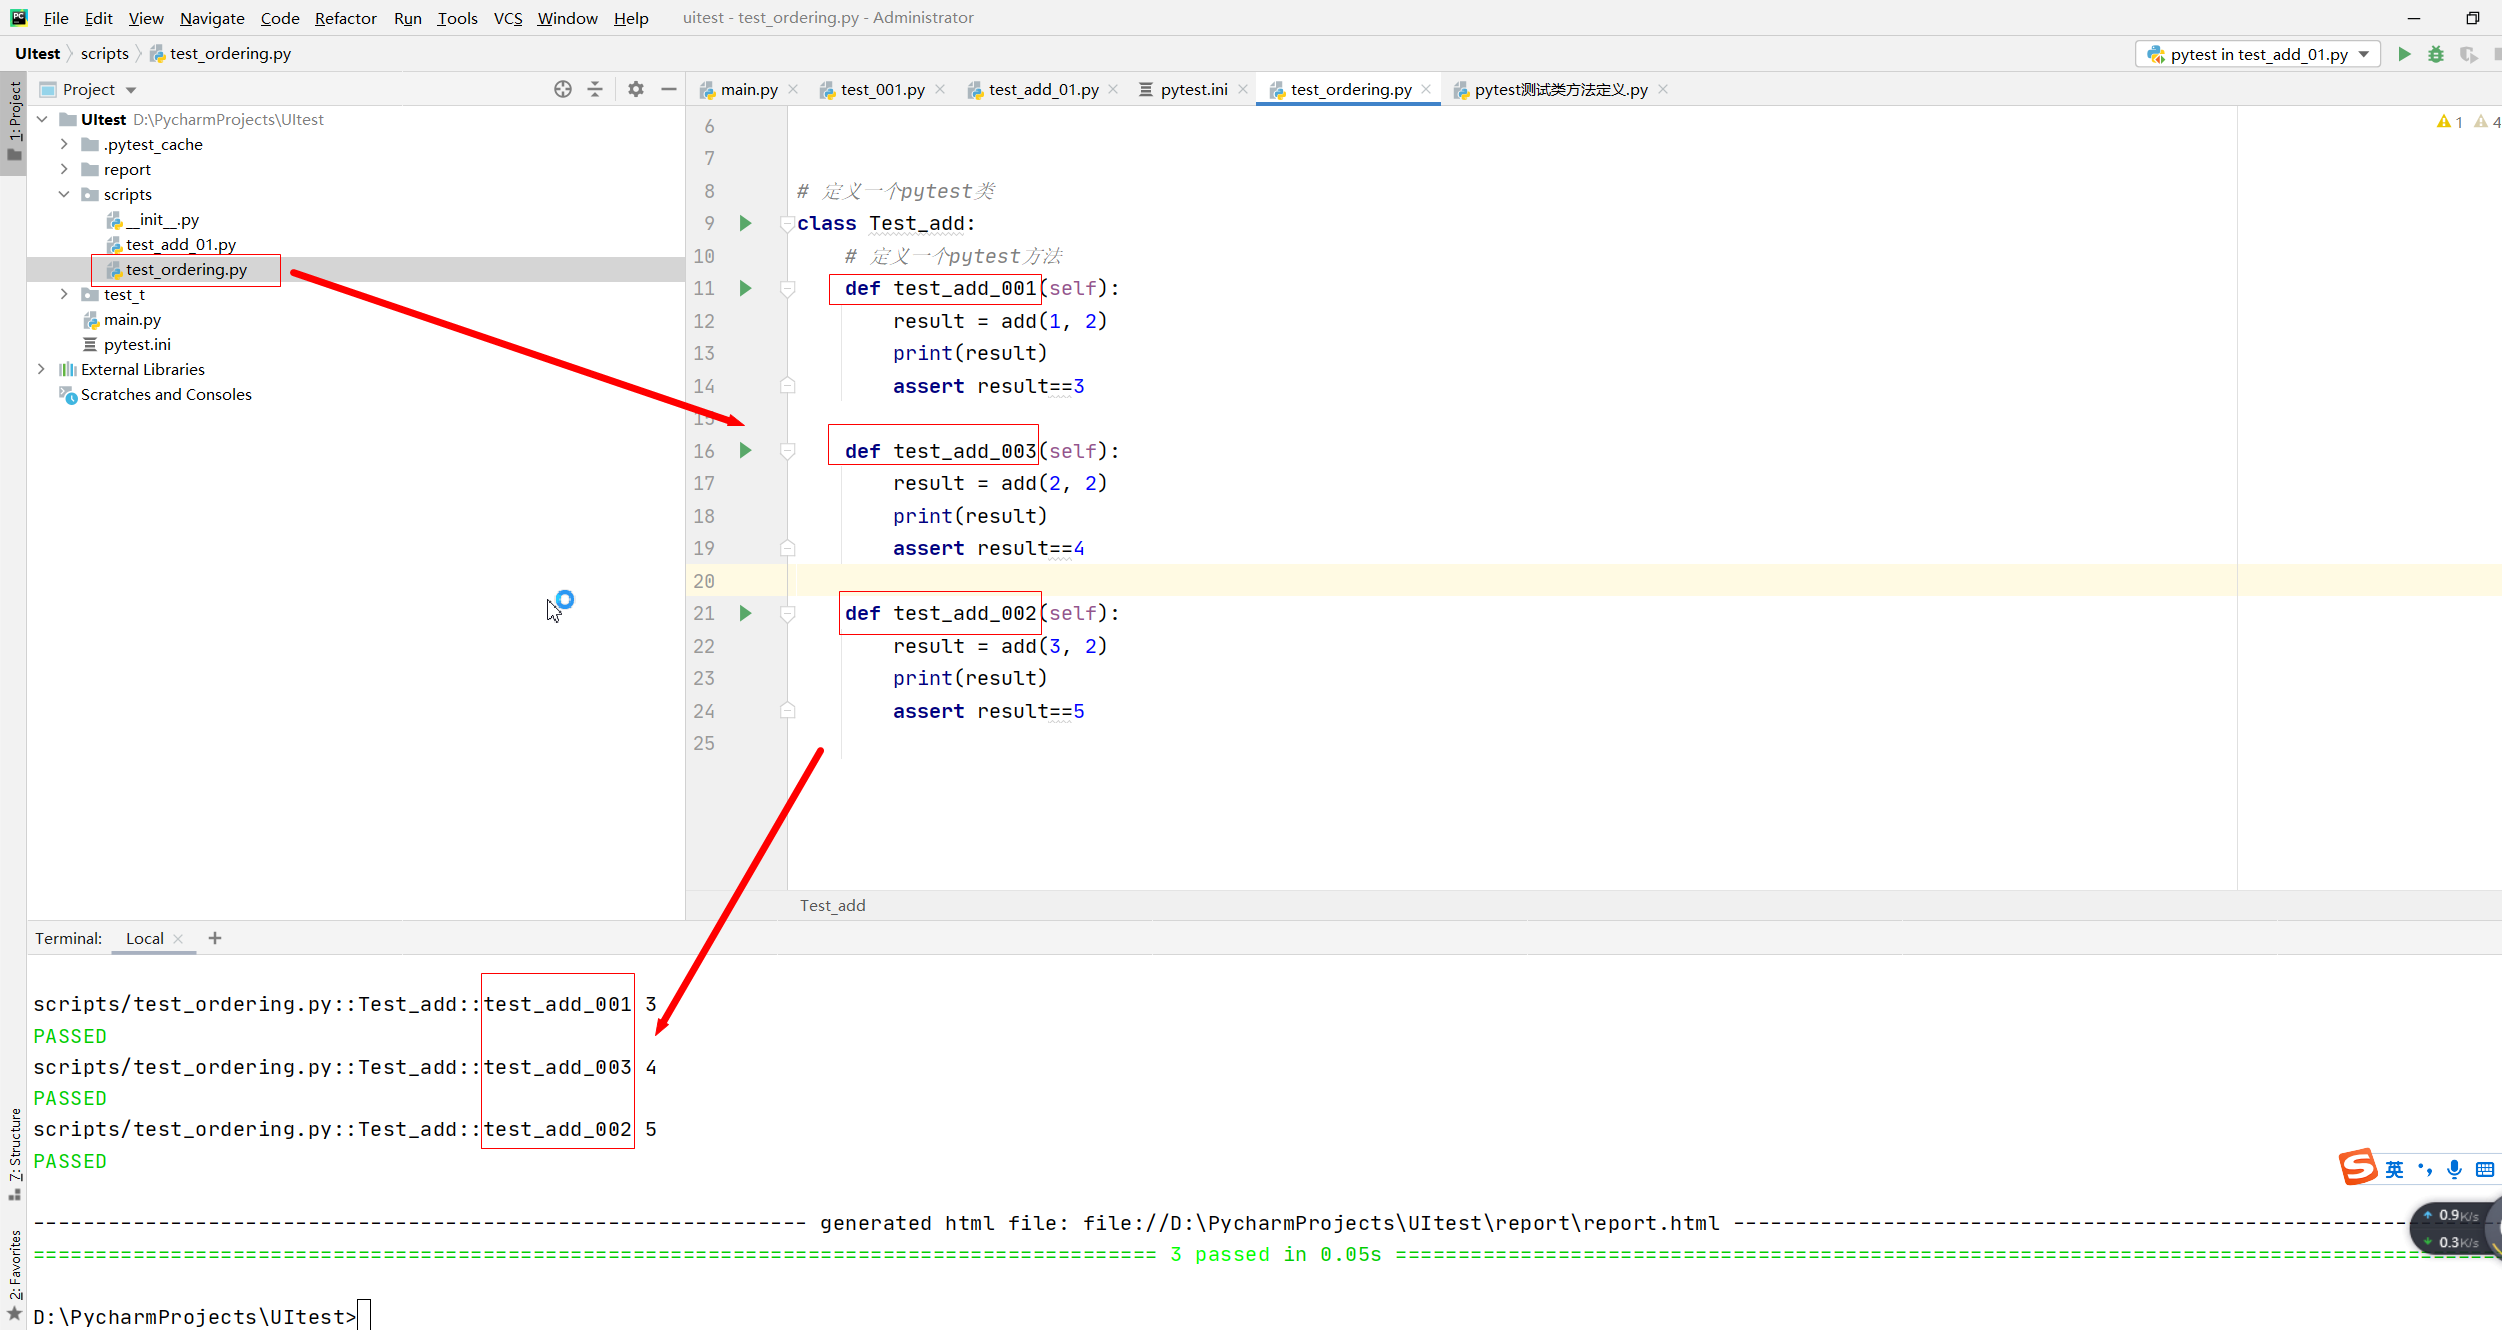Toggle the Structure side panel

click(x=14, y=1152)
